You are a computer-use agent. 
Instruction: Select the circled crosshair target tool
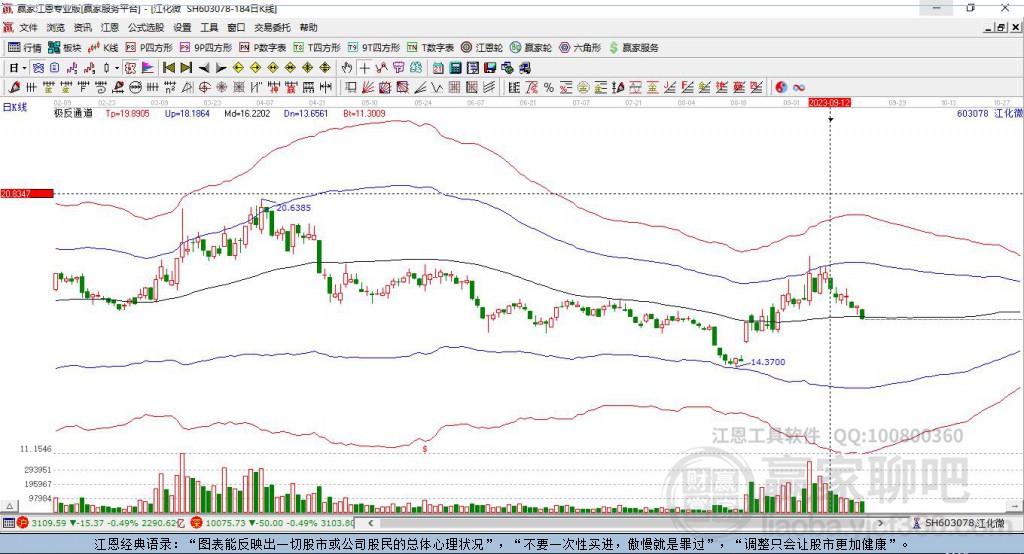pos(204,88)
